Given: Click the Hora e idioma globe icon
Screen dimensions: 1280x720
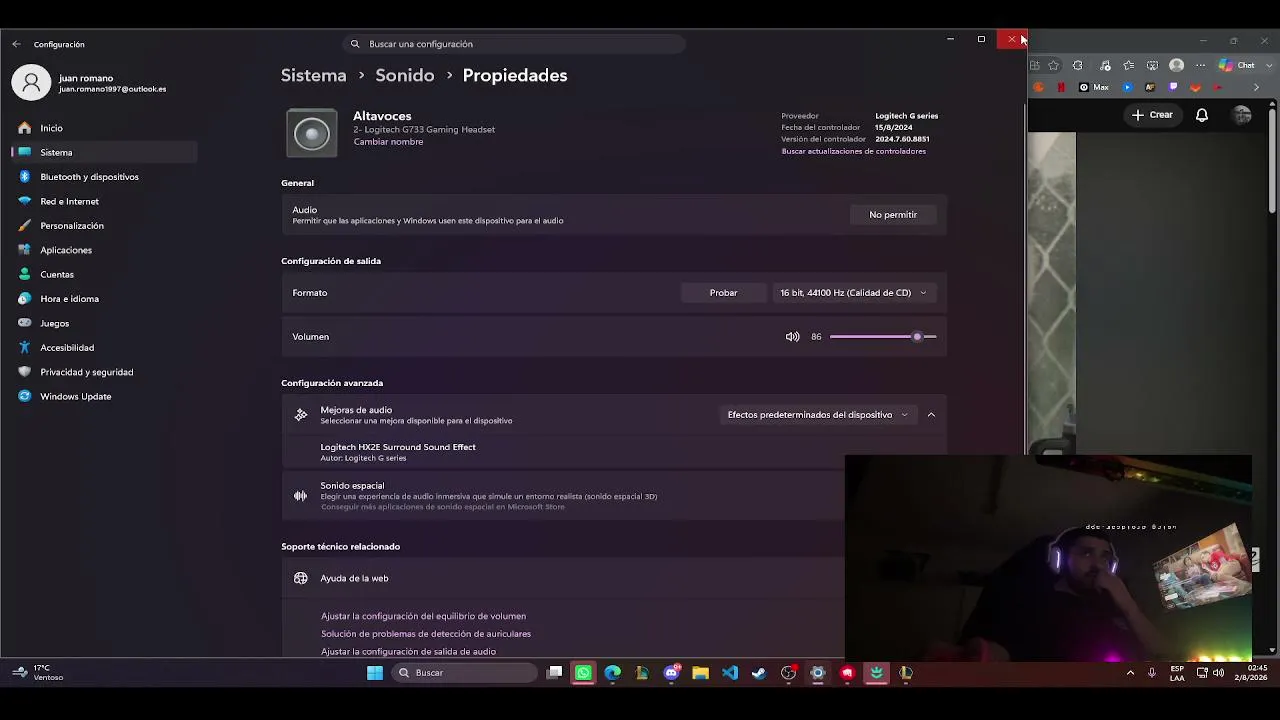Looking at the screenshot, I should point(25,299).
